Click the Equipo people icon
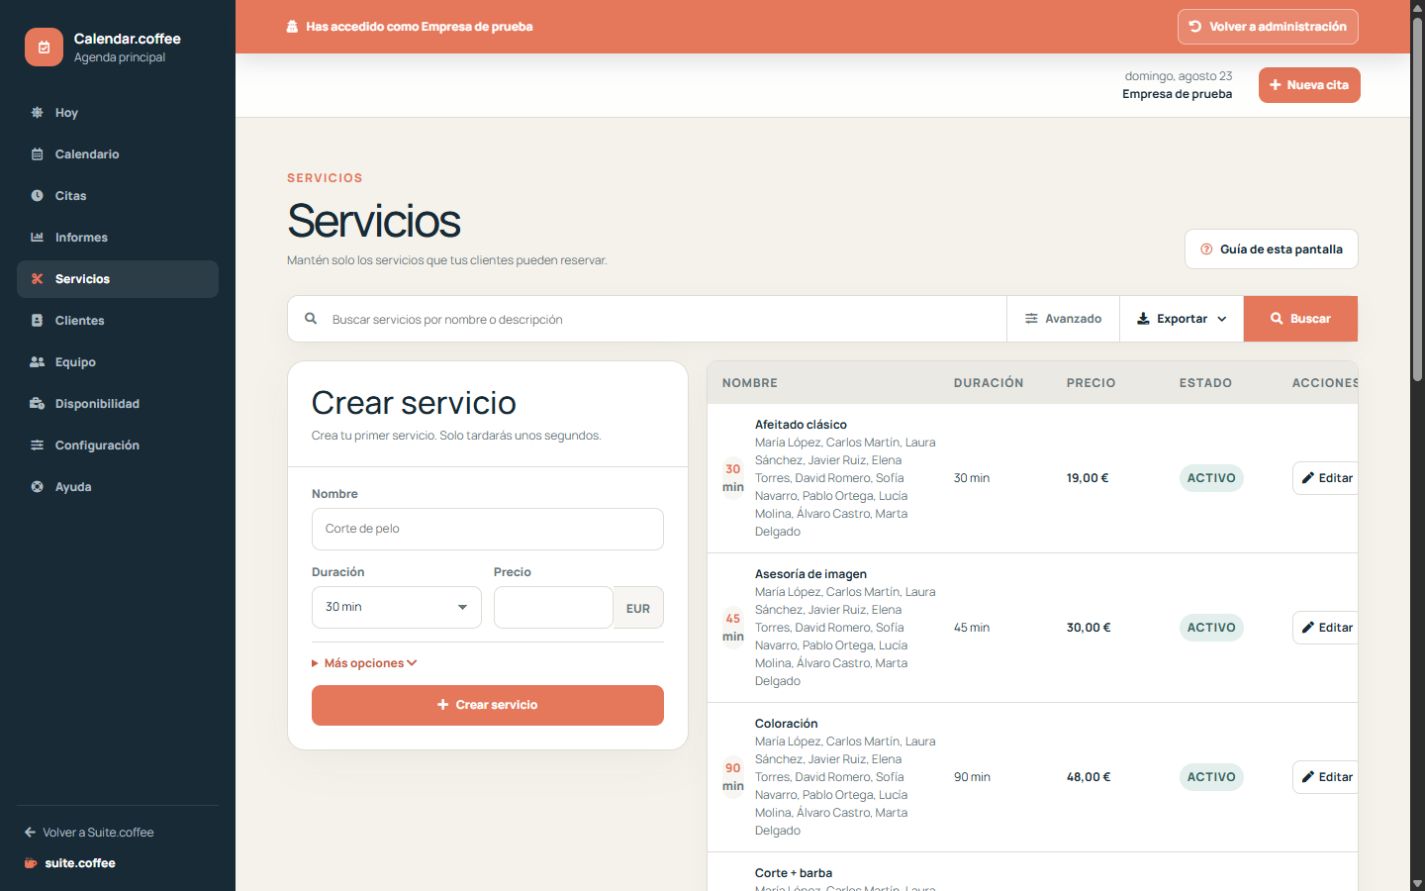Screen dimensions: 1425x891 click(37, 362)
